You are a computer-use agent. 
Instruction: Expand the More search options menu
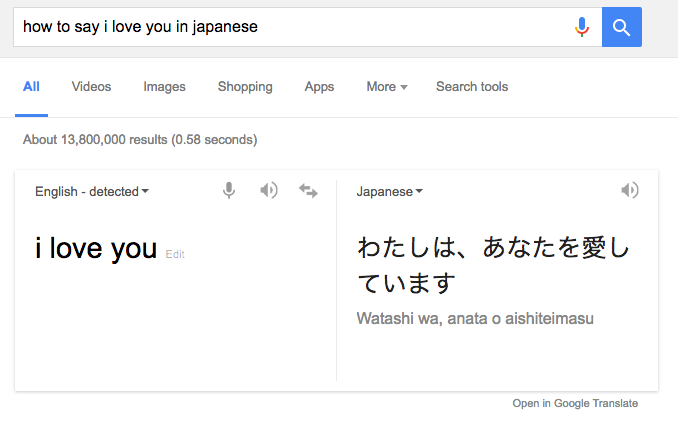coord(386,87)
